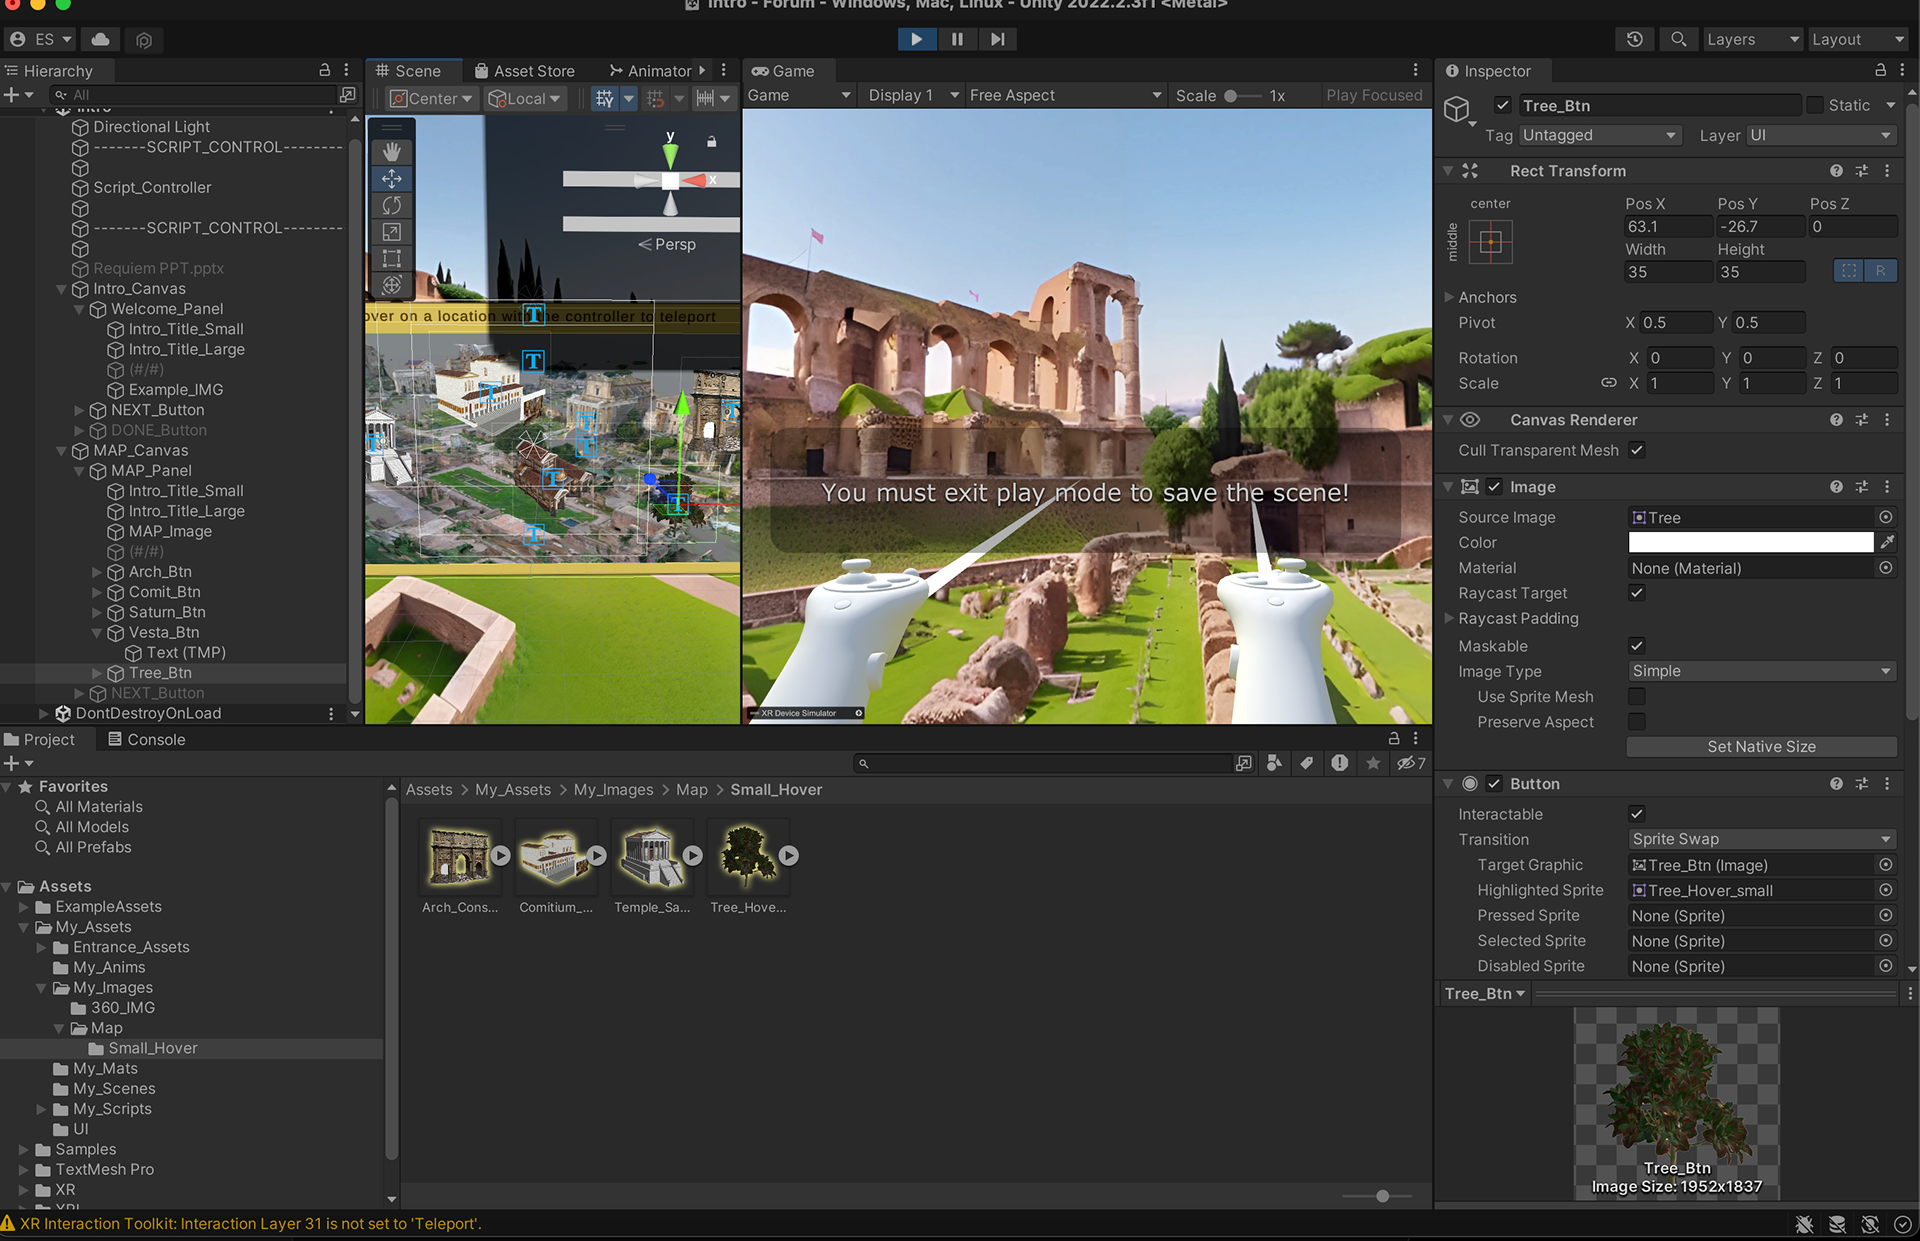The image size is (1920, 1241).
Task: Select the Hand tool in Scene view
Action: tap(392, 152)
